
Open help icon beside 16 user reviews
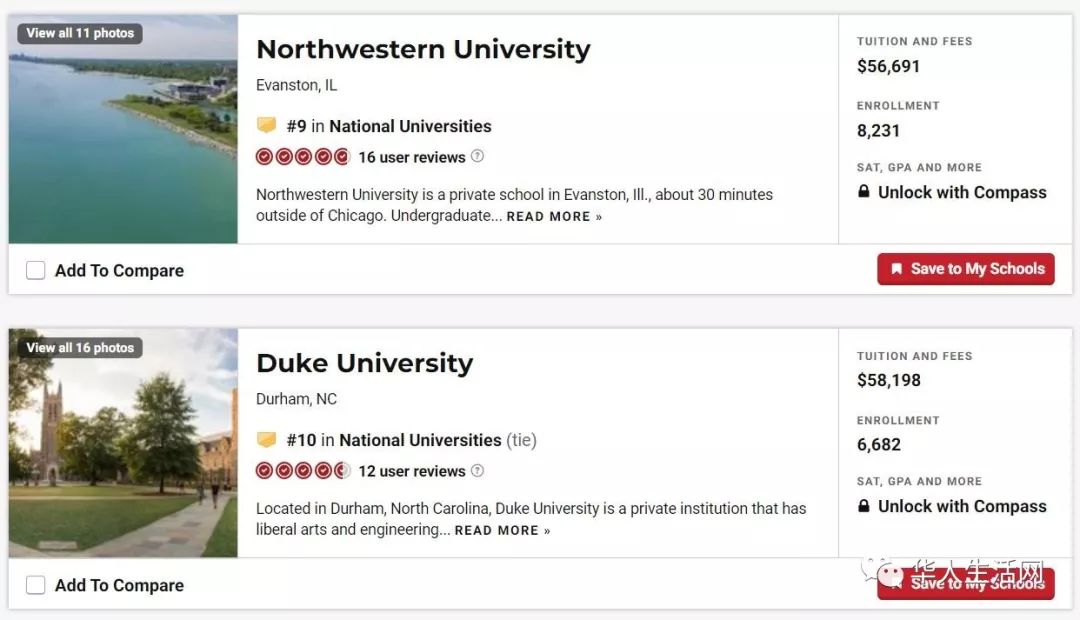(x=477, y=156)
